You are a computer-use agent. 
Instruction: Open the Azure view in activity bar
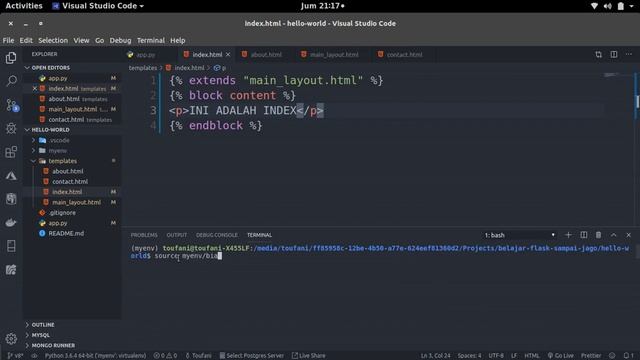pos(11,176)
